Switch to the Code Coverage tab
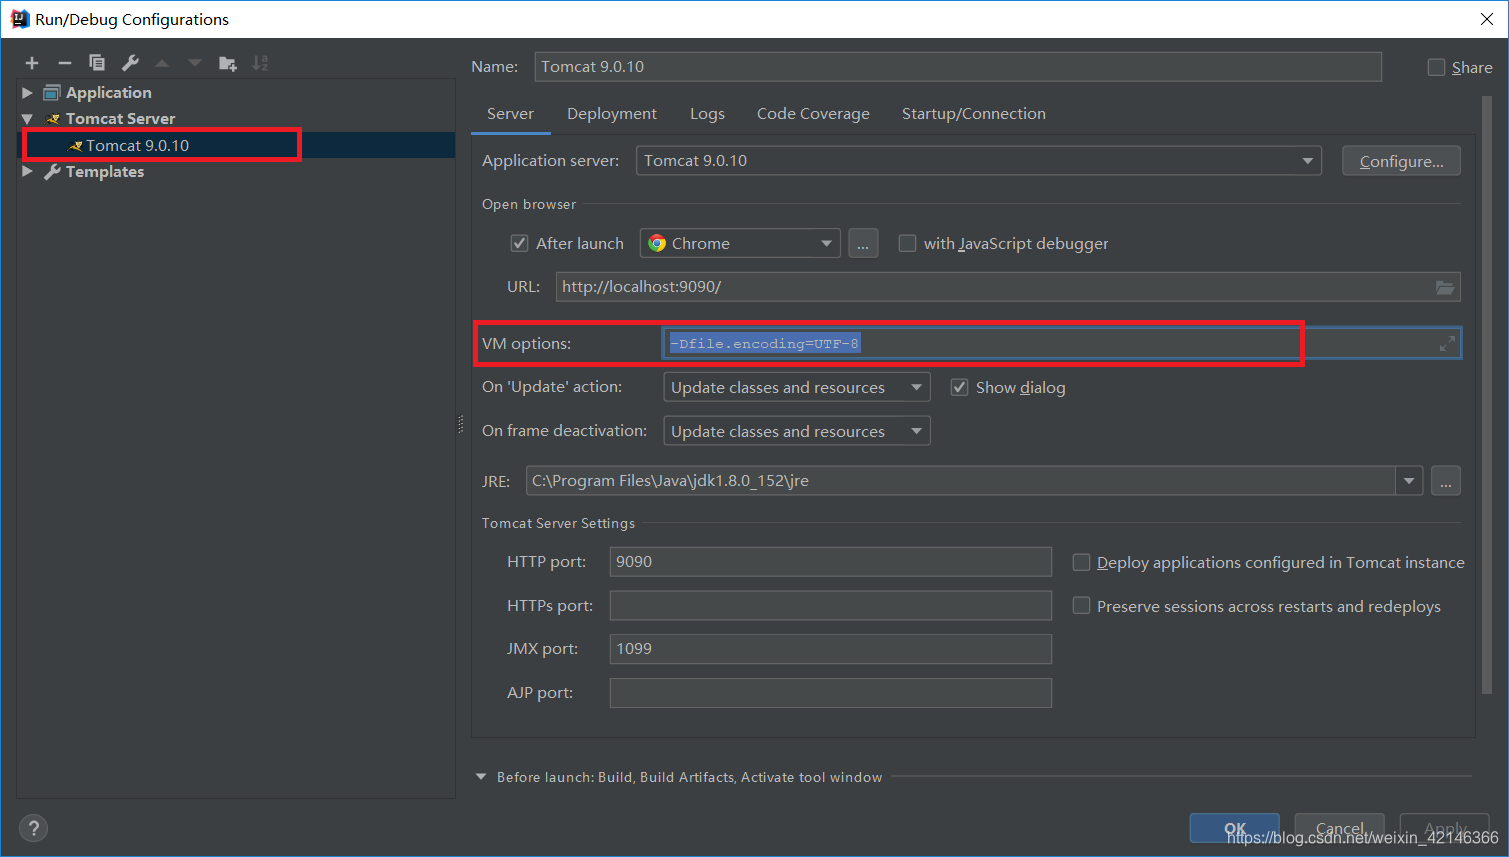1509x857 pixels. click(813, 114)
